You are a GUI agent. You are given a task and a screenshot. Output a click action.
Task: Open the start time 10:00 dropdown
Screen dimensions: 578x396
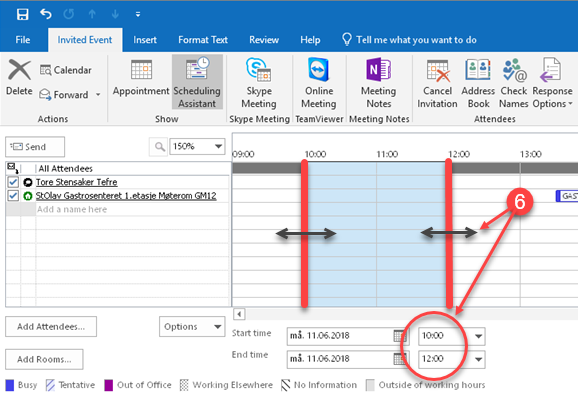(x=478, y=336)
